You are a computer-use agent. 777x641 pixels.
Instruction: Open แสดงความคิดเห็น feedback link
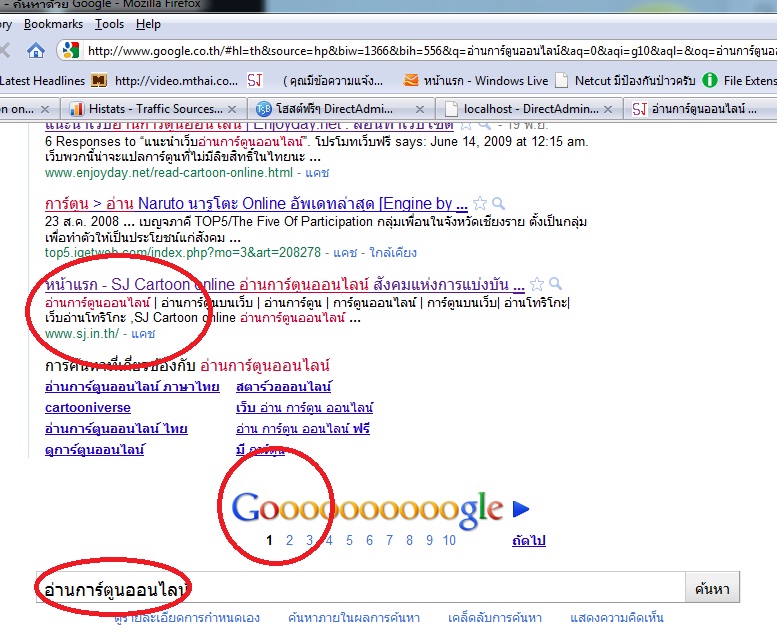[x=616, y=618]
